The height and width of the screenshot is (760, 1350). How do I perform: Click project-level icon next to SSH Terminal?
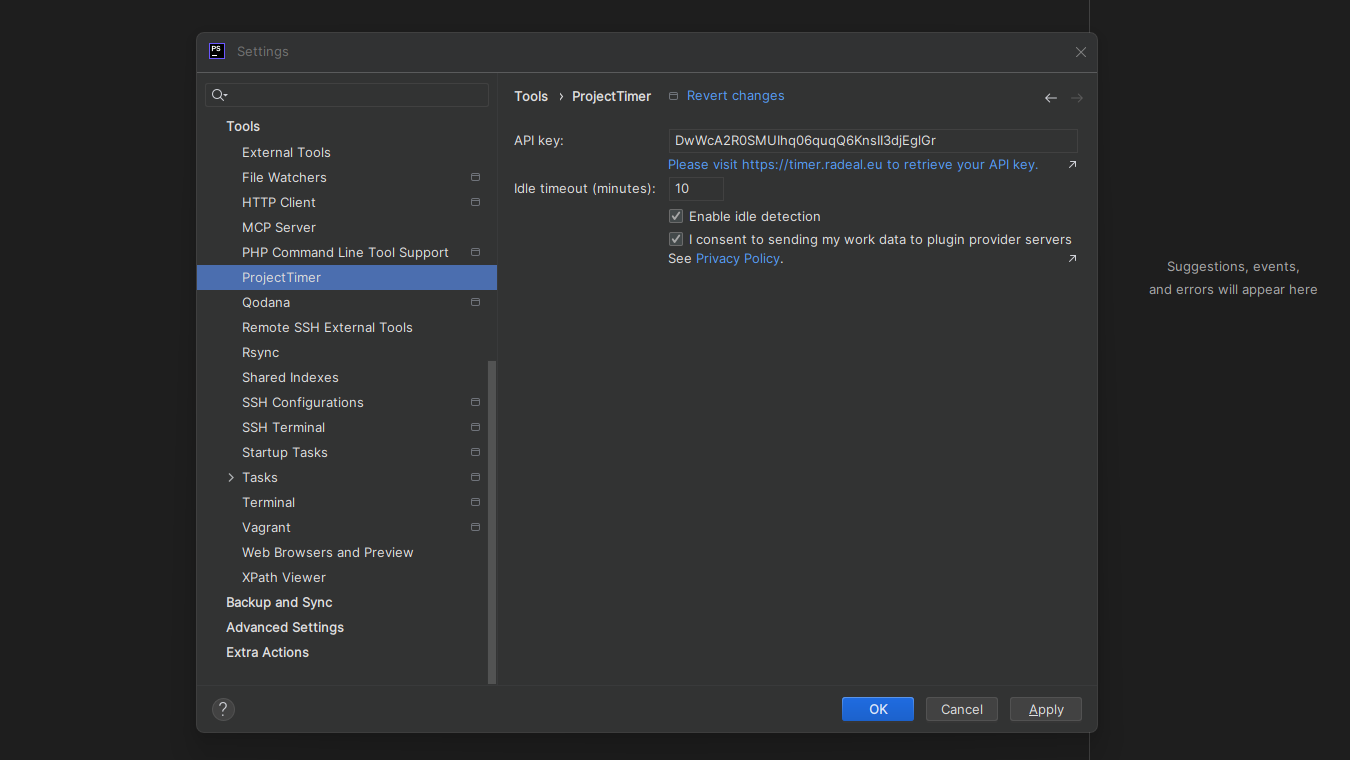pos(475,427)
